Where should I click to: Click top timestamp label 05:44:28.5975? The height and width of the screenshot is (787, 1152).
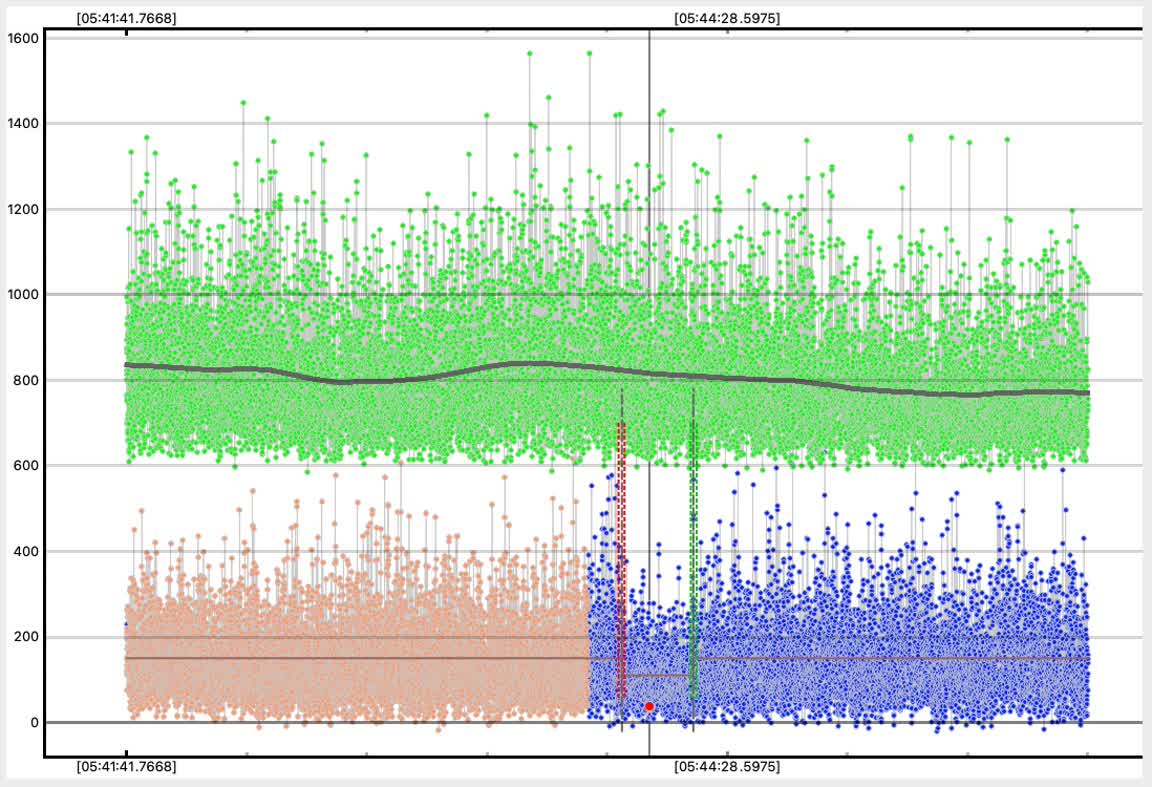point(727,18)
